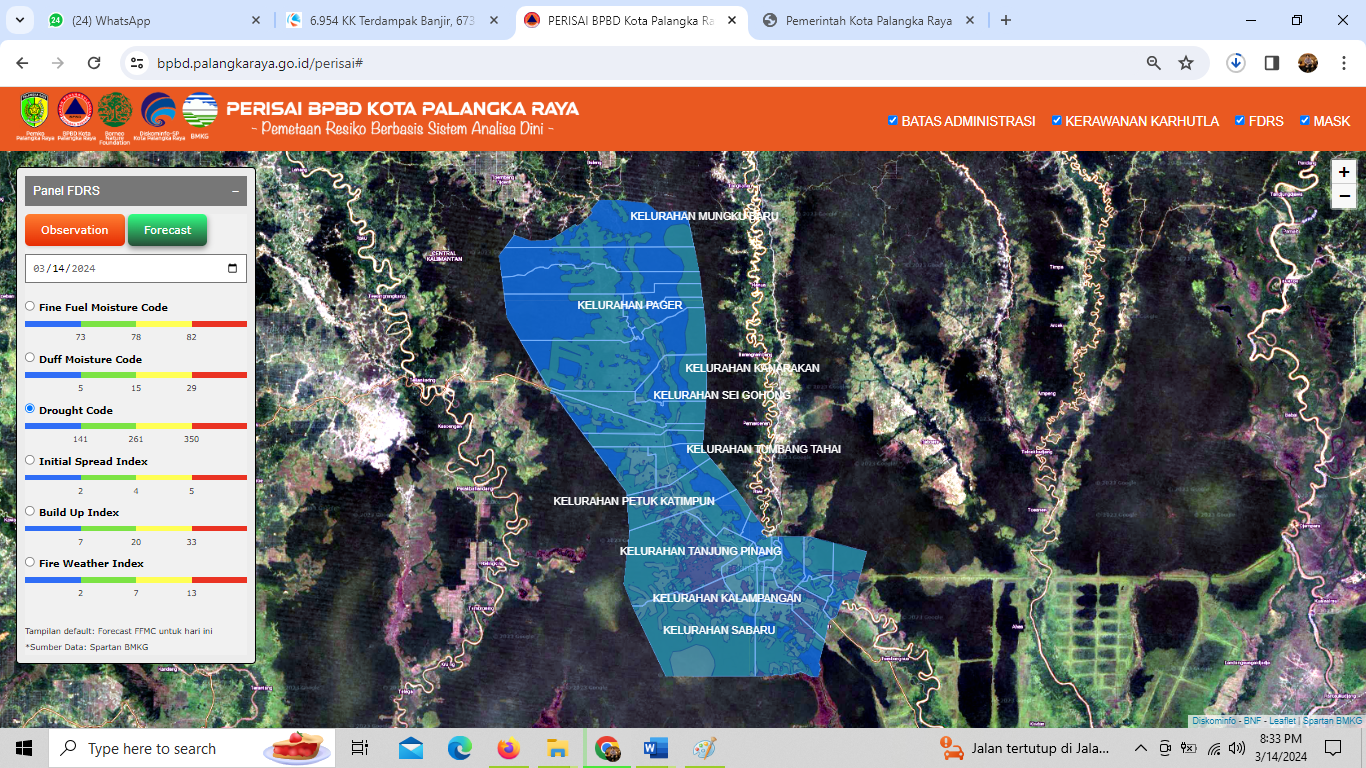The height and width of the screenshot is (768, 1366).
Task: Close the WhatsApp tab
Action: point(255,20)
